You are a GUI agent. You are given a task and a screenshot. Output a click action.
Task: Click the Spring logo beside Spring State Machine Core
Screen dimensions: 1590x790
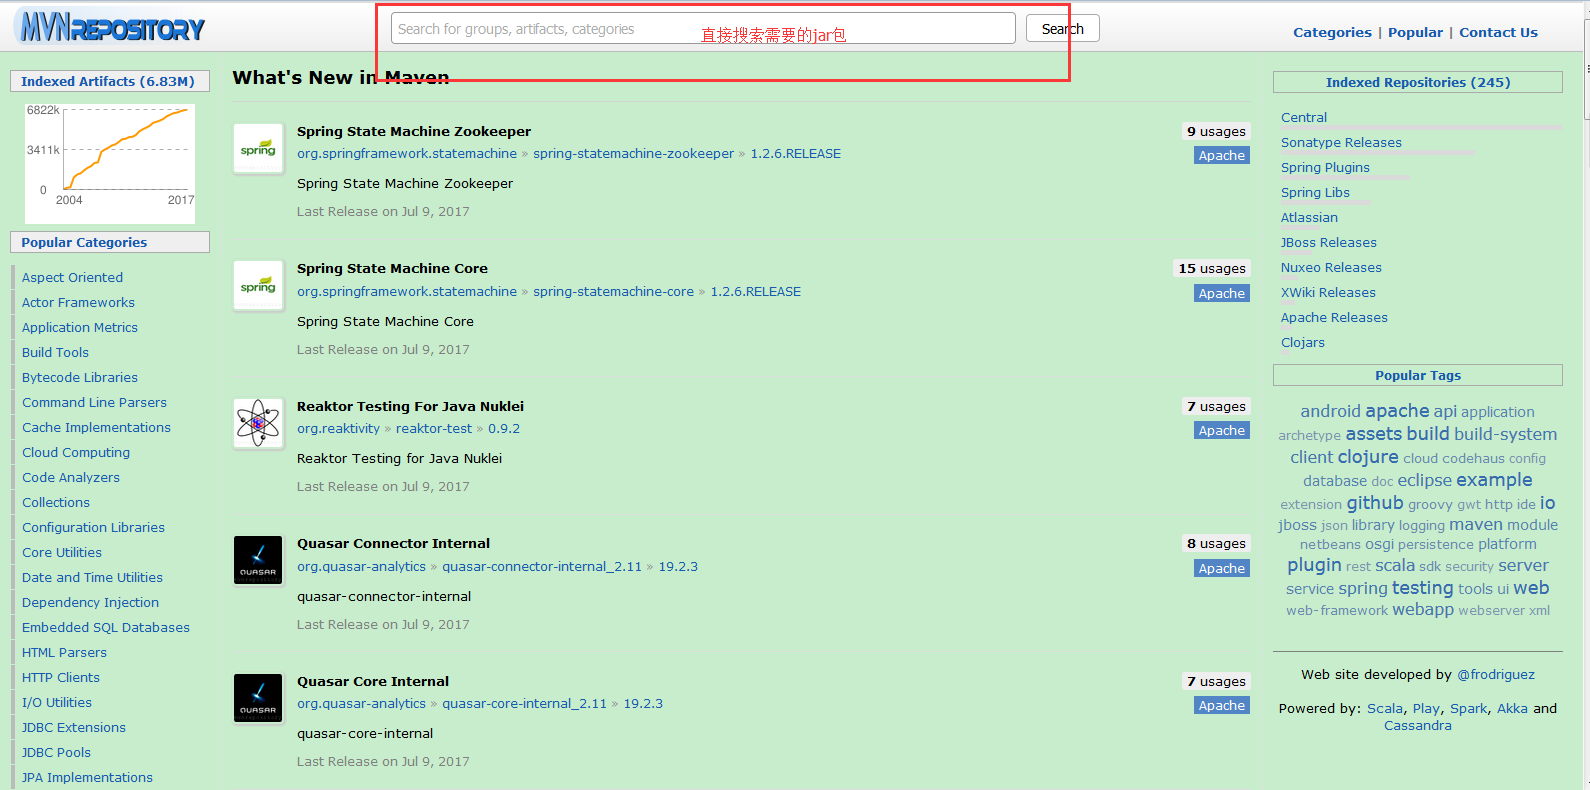tap(258, 286)
